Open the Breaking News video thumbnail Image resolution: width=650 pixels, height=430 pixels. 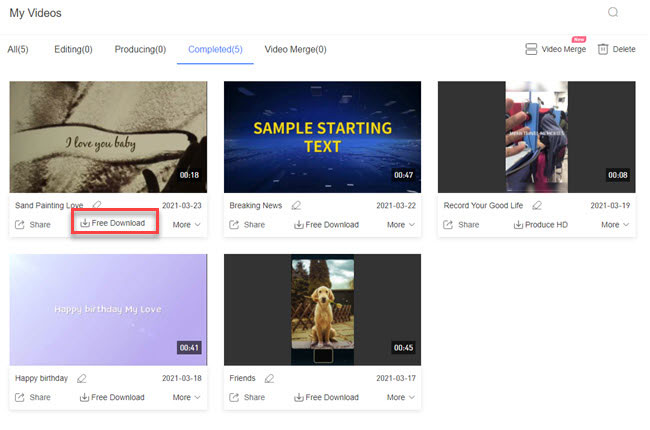tap(323, 137)
